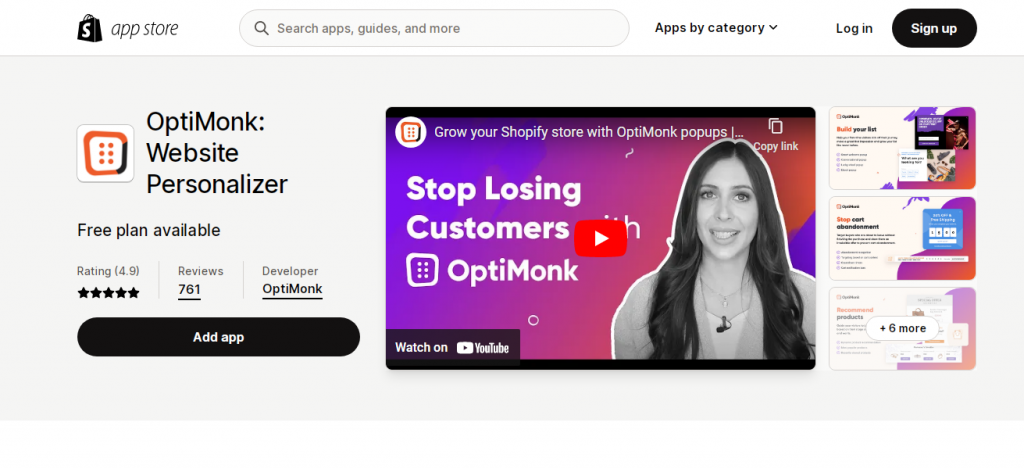The height and width of the screenshot is (469, 1024).
Task: Play the YouTube video
Action: coord(600,238)
